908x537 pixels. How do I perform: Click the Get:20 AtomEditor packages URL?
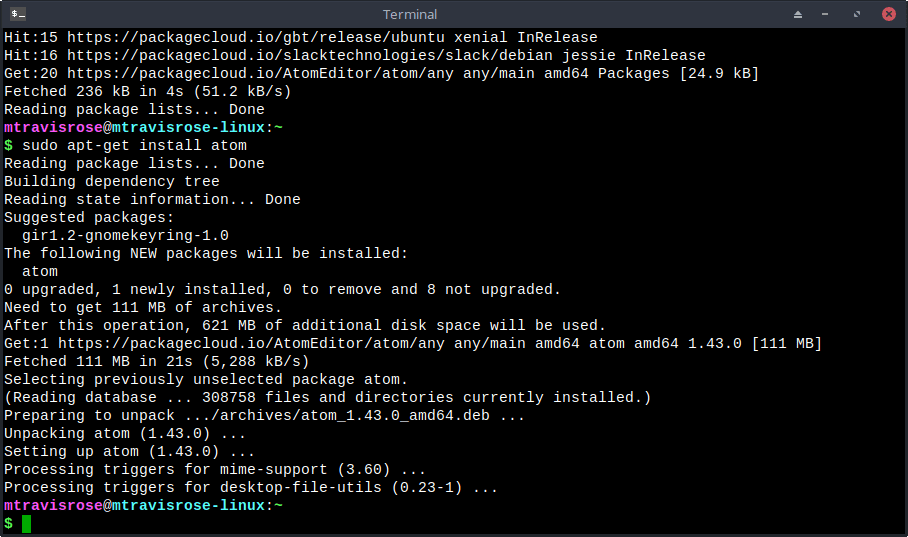pos(261,74)
